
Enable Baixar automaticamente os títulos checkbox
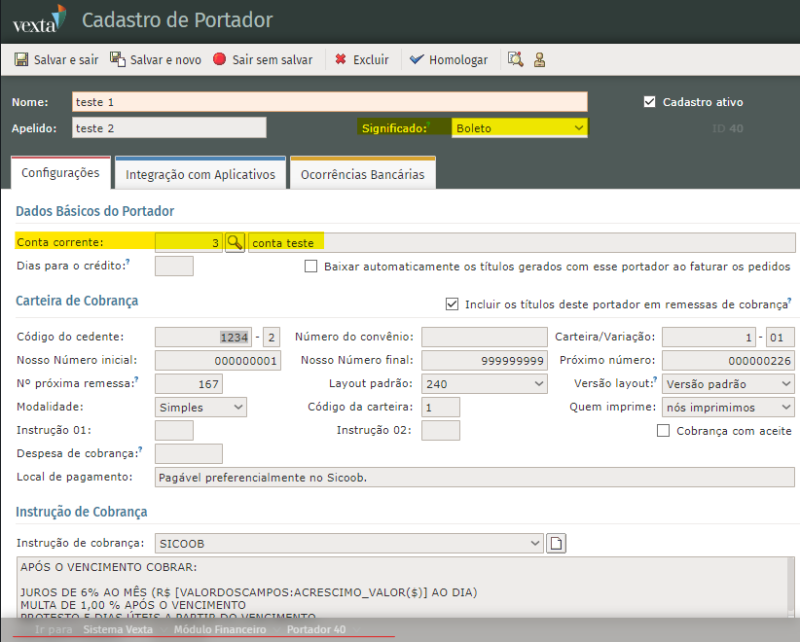311,267
